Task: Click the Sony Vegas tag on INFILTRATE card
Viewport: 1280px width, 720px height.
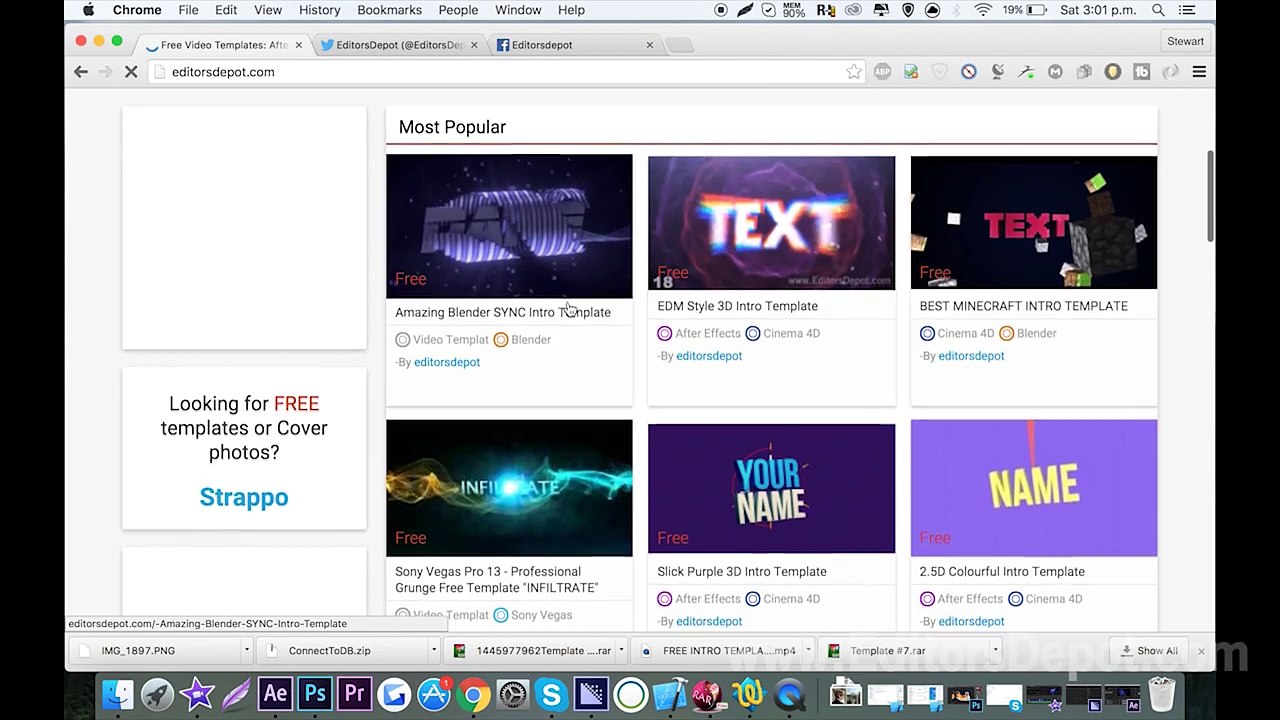Action: pyautogui.click(x=533, y=615)
